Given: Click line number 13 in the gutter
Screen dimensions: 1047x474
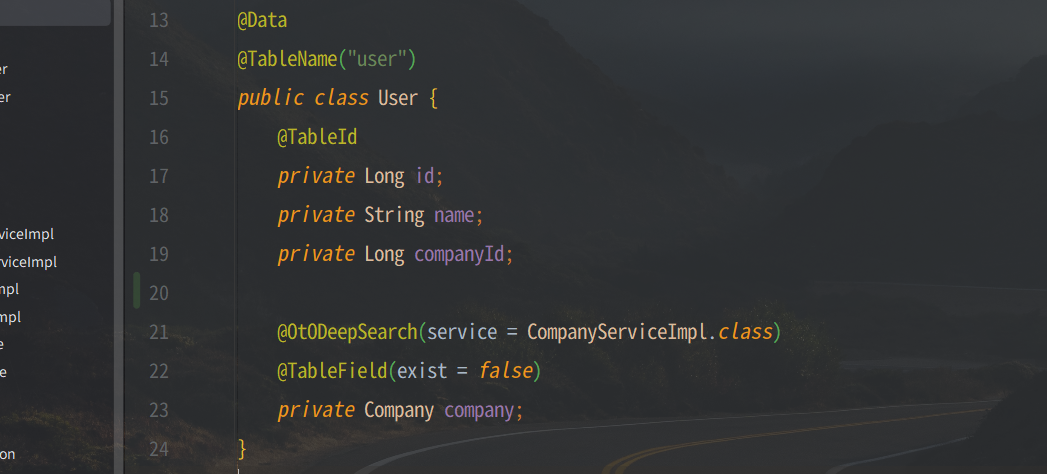Looking at the screenshot, I should point(159,21).
